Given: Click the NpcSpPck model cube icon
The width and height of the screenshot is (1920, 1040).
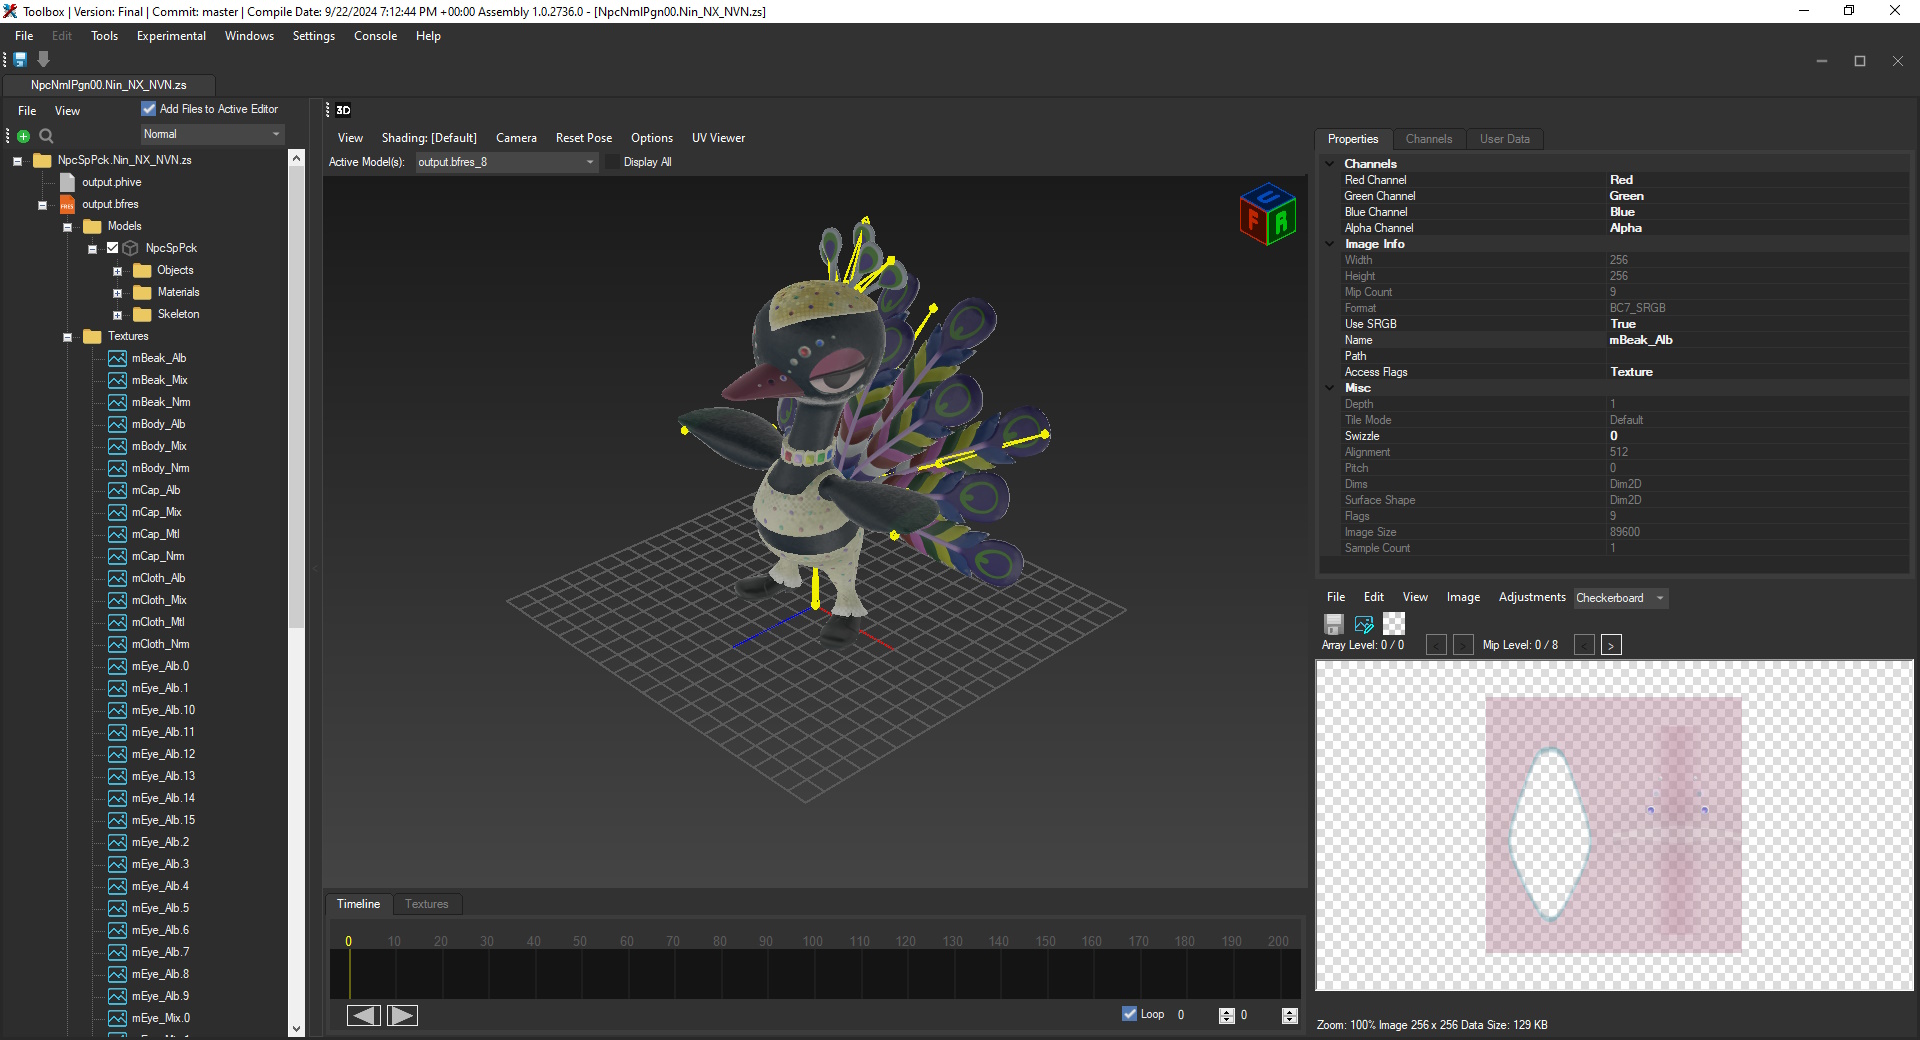Looking at the screenshot, I should (x=131, y=248).
